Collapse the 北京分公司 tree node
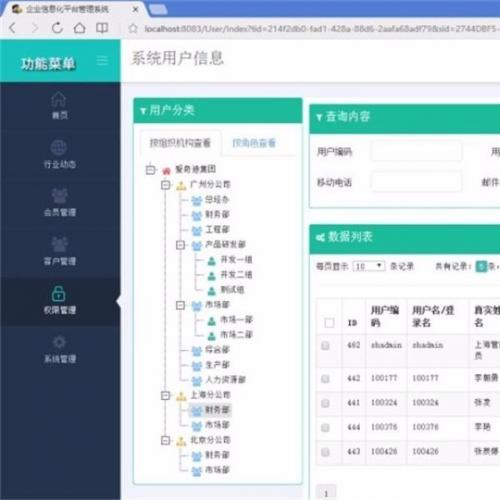Image resolution: width=500 pixels, height=500 pixels. click(166, 440)
